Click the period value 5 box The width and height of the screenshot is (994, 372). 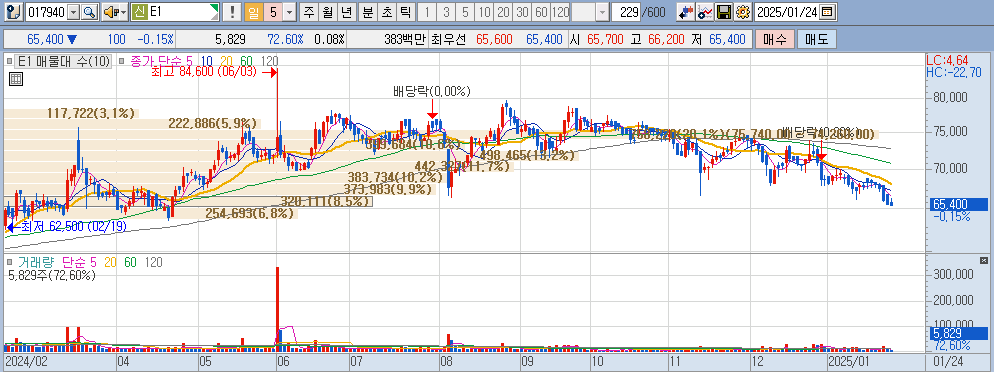(x=273, y=12)
